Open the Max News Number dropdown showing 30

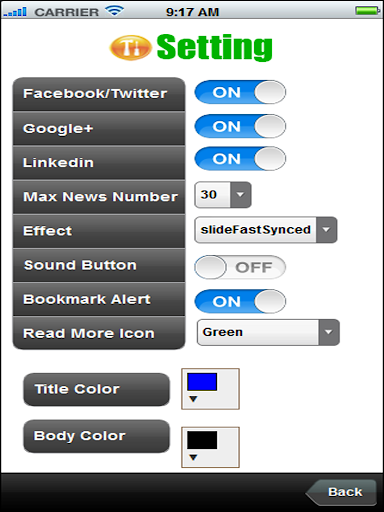point(223,195)
